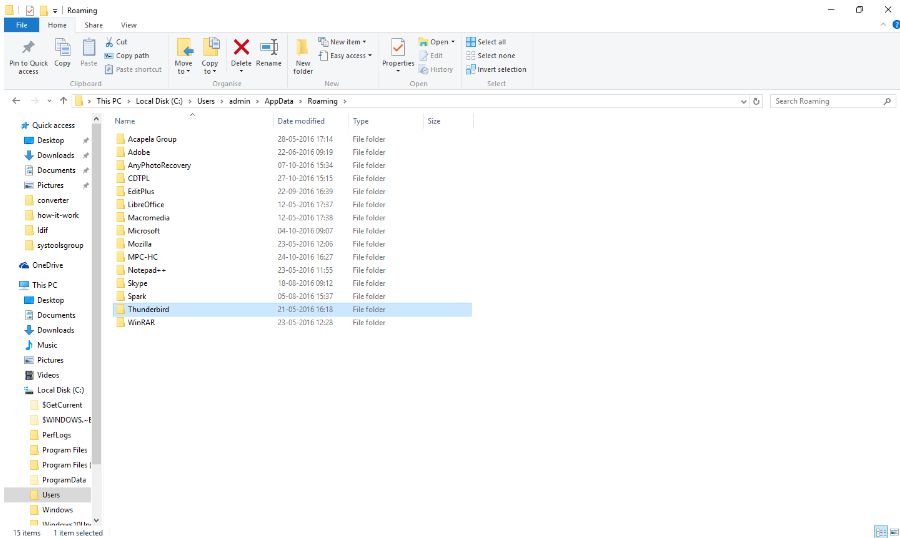The width and height of the screenshot is (900, 538).
Task: Sort by Date modified column header
Action: tap(311, 121)
